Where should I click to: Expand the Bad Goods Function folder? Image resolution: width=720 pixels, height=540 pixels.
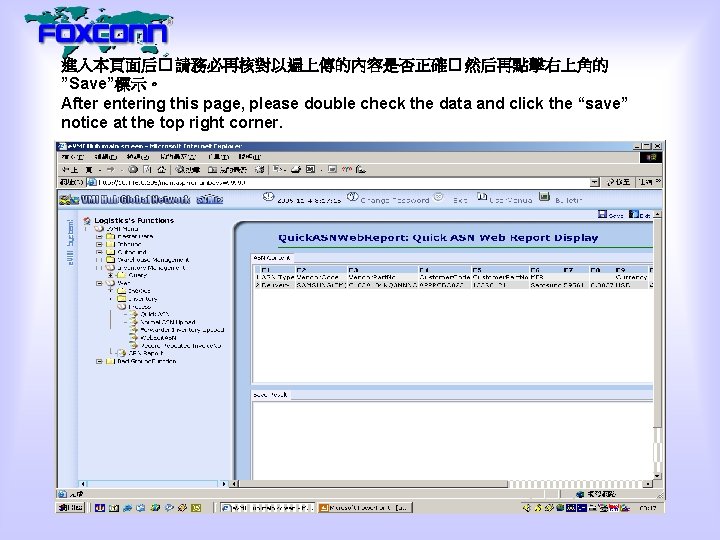(99, 361)
